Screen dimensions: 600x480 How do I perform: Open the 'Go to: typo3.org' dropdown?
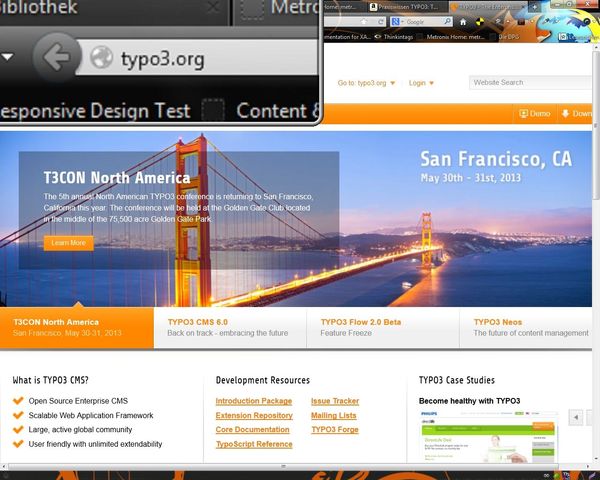pyautogui.click(x=366, y=83)
